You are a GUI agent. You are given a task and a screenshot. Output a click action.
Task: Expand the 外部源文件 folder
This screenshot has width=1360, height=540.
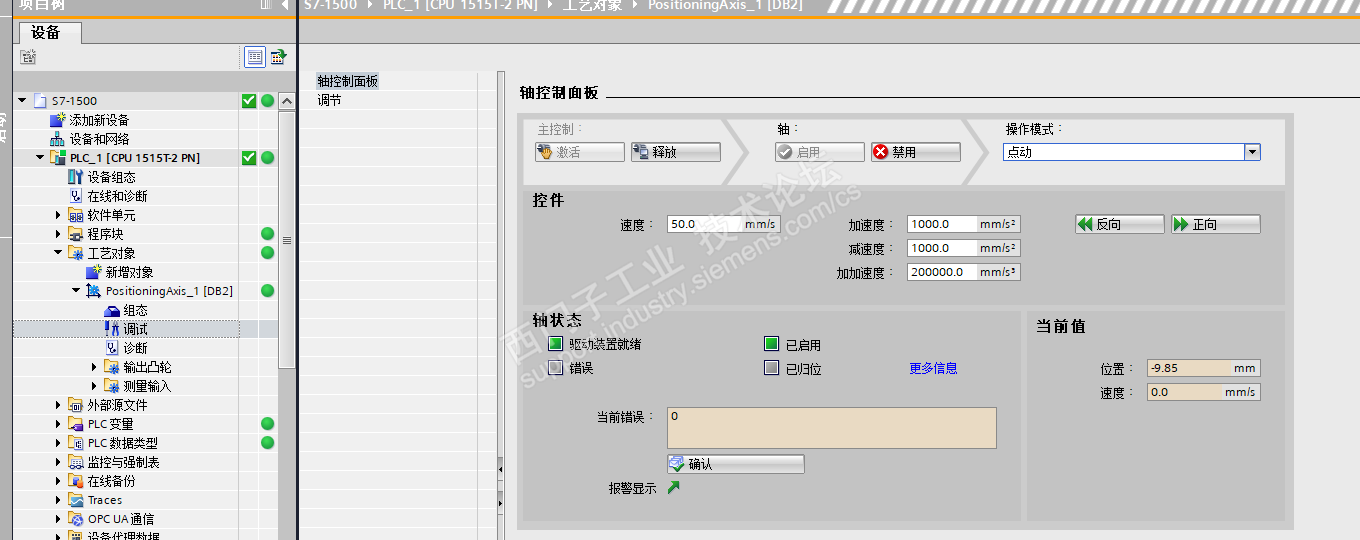pyautogui.click(x=58, y=405)
